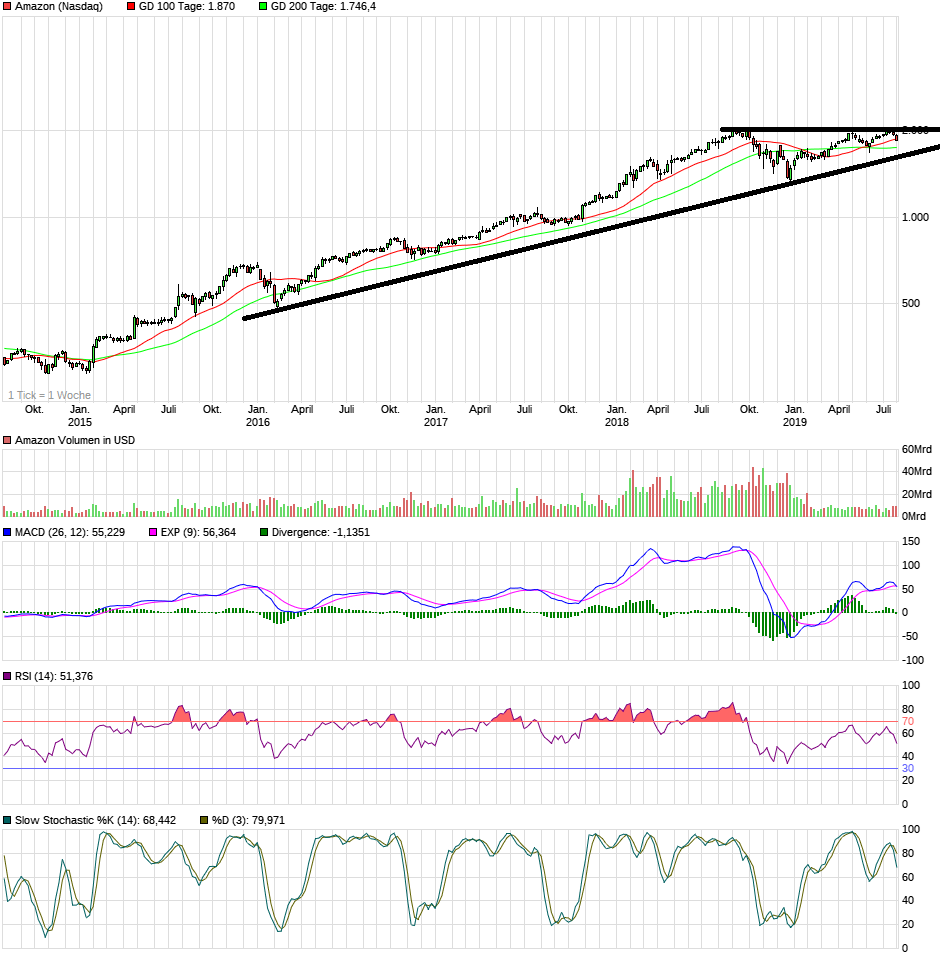Click the 'GD 100 Tage: 1.870' label
The height and width of the screenshot is (958, 940).
click(187, 6)
